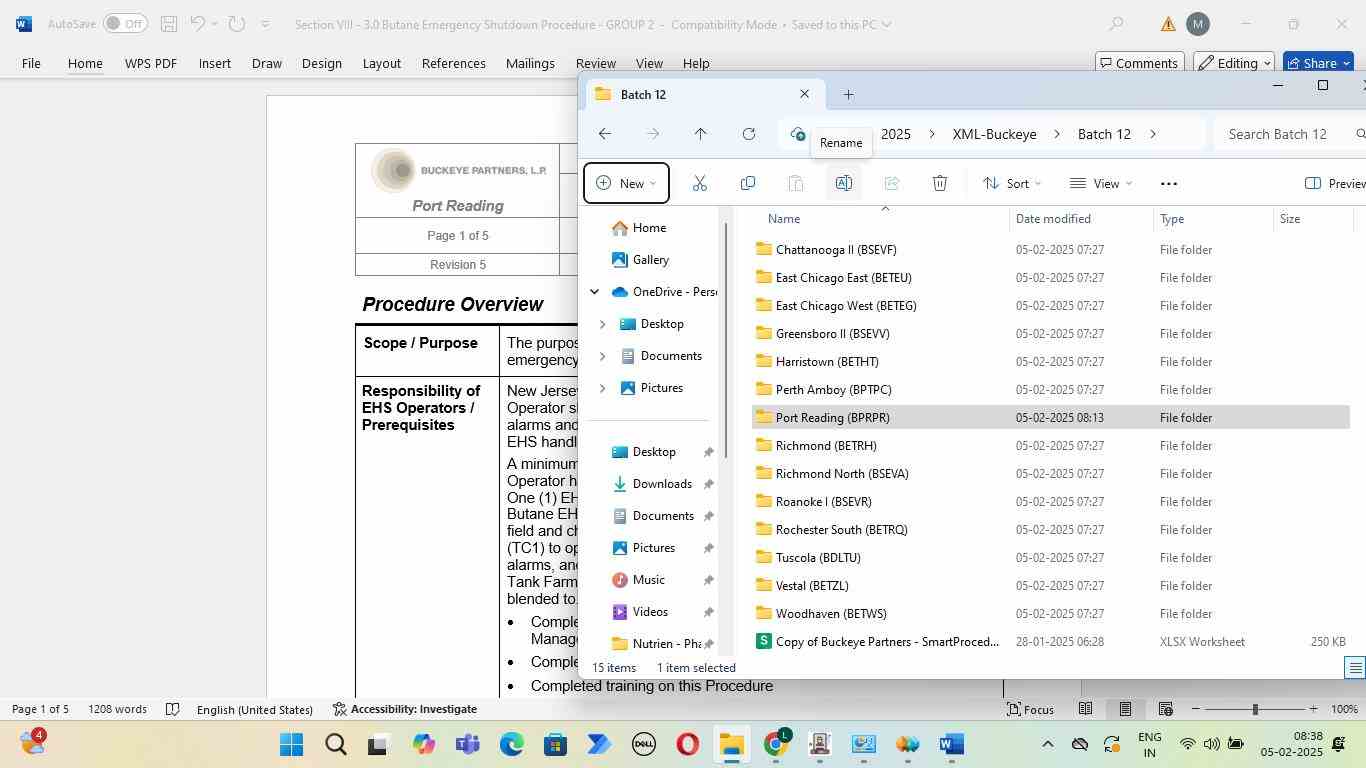Open the Review ribbon tab
1366x768 pixels.
click(x=595, y=63)
